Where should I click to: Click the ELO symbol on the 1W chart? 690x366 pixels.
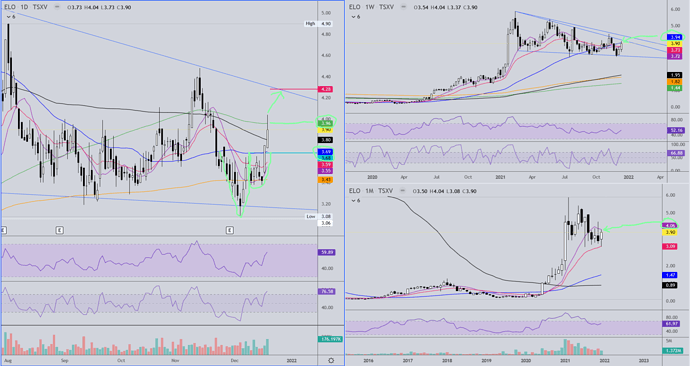coord(355,7)
